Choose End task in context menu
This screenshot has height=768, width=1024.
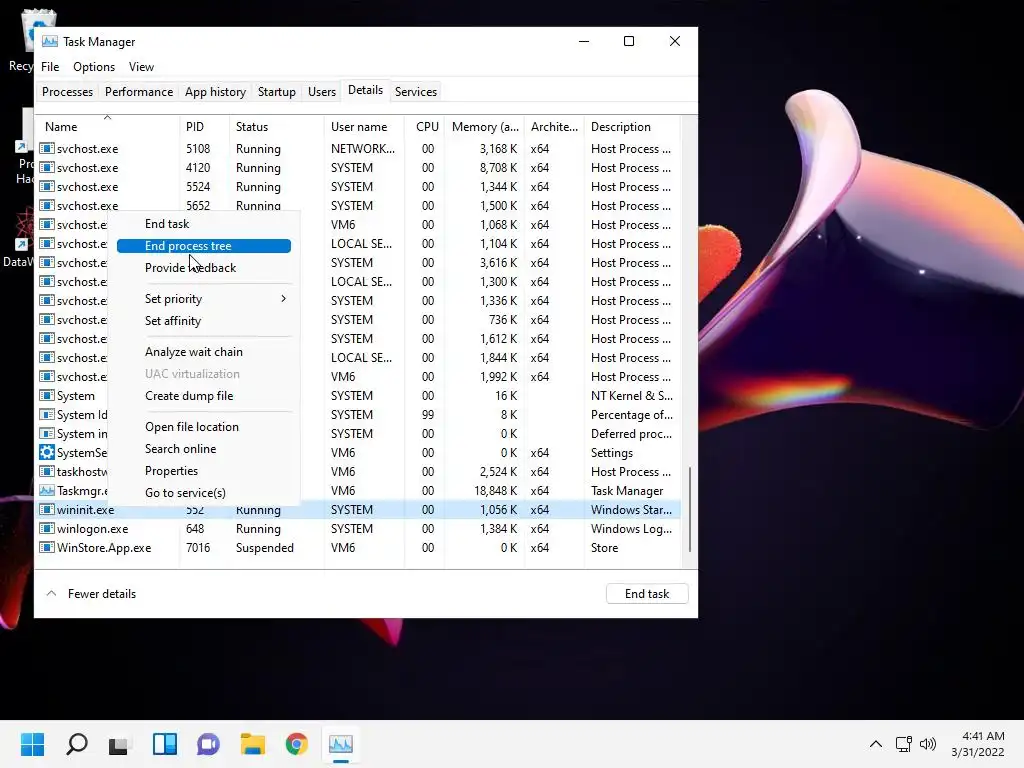tap(167, 224)
